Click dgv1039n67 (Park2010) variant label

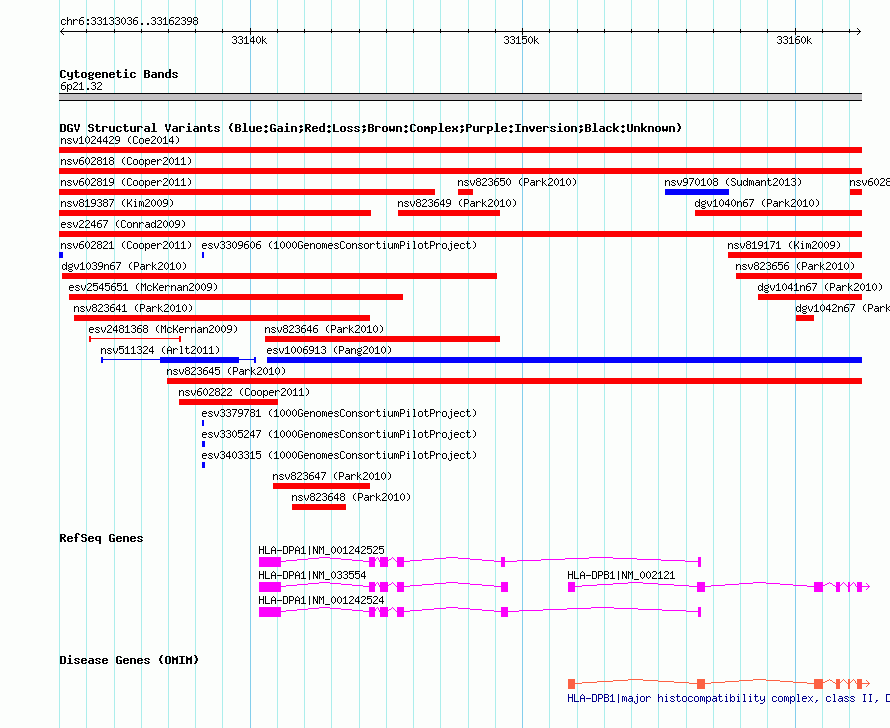click(x=124, y=266)
